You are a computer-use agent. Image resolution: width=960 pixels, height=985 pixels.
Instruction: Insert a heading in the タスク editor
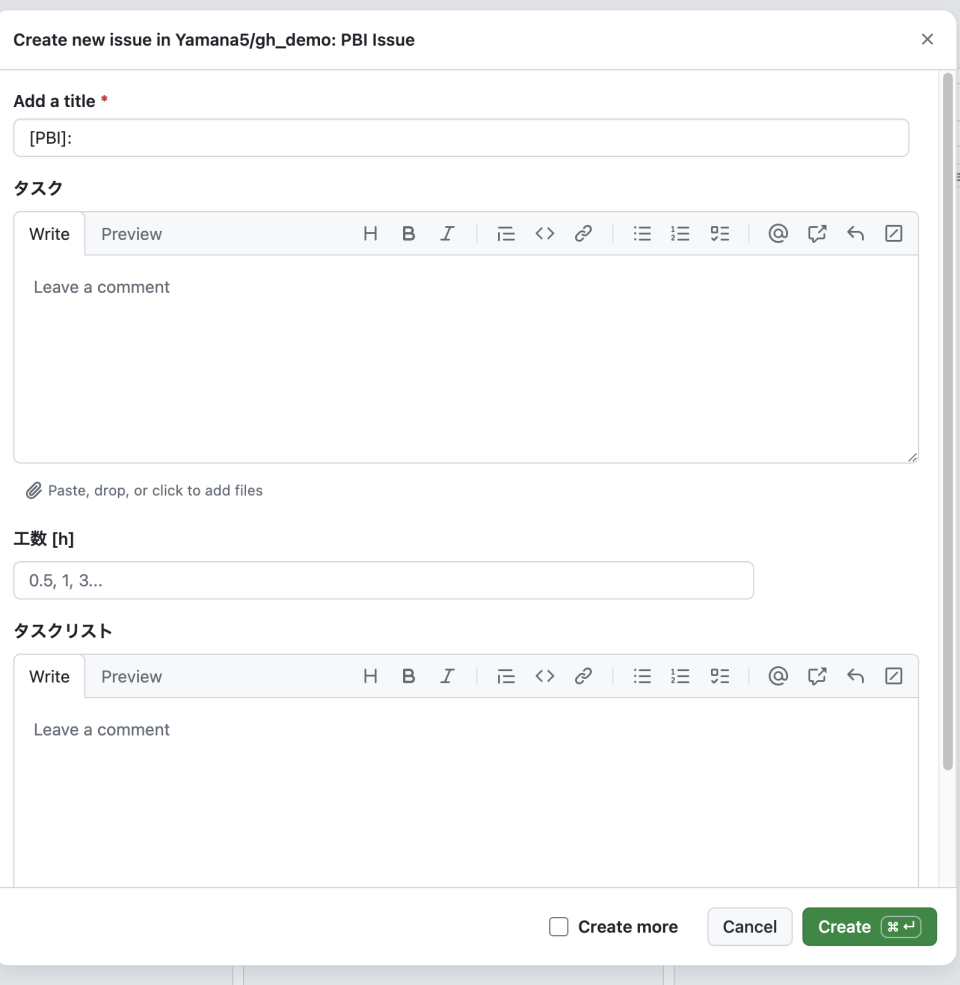pos(370,233)
